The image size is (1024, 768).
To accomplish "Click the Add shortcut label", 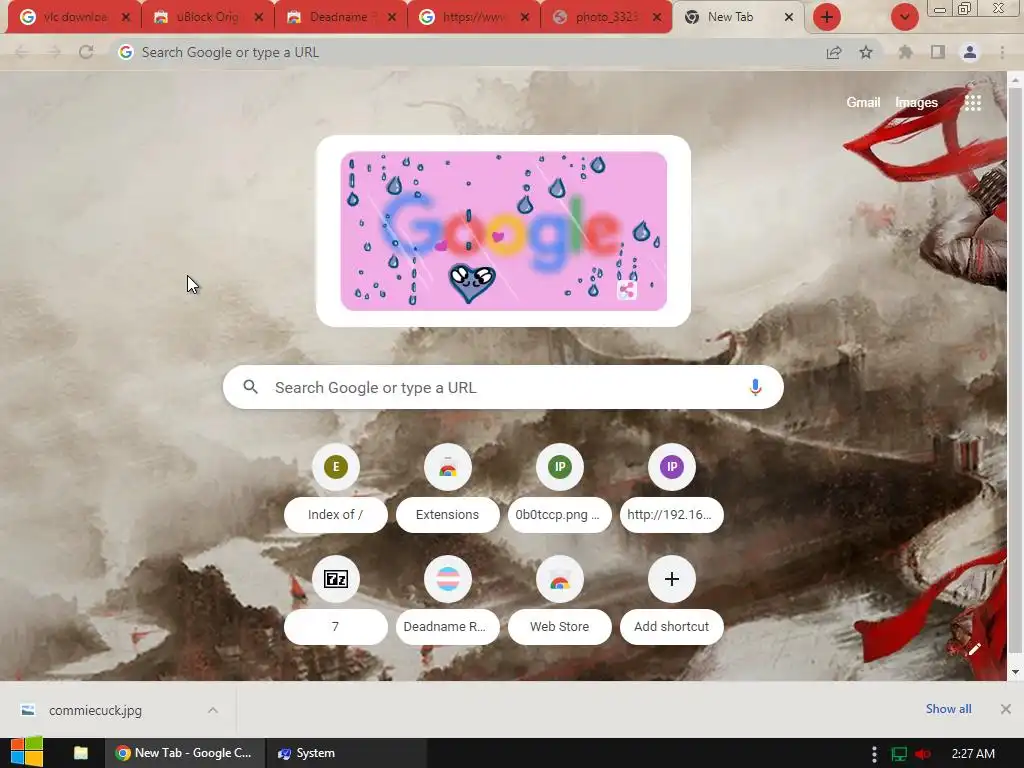I will coord(671,626).
